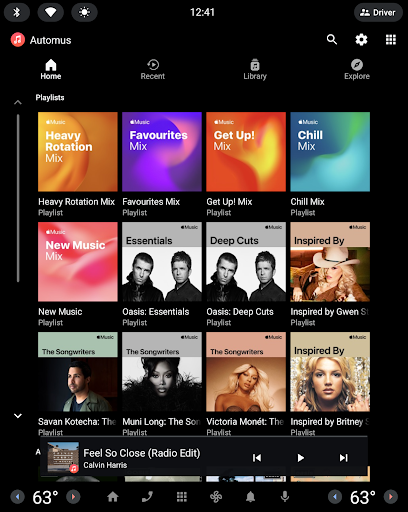Open the Bluetooth status pill
The height and width of the screenshot is (512, 408).
(17, 12)
